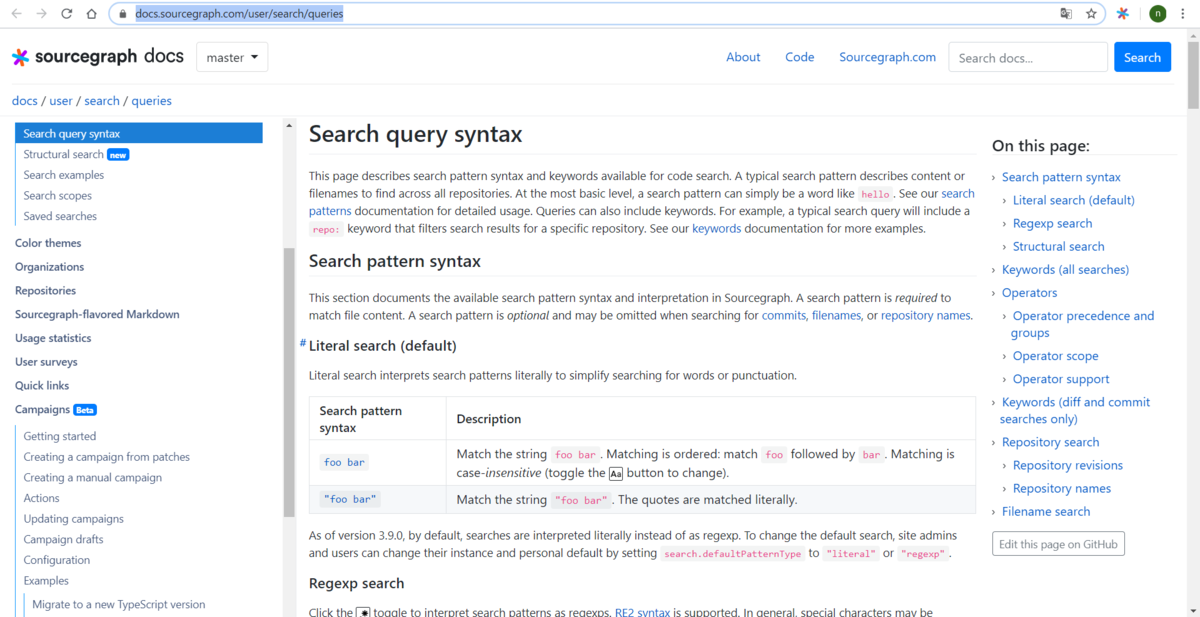The width and height of the screenshot is (1200, 617).
Task: Open Search scopes in sidebar
Action: click(58, 196)
